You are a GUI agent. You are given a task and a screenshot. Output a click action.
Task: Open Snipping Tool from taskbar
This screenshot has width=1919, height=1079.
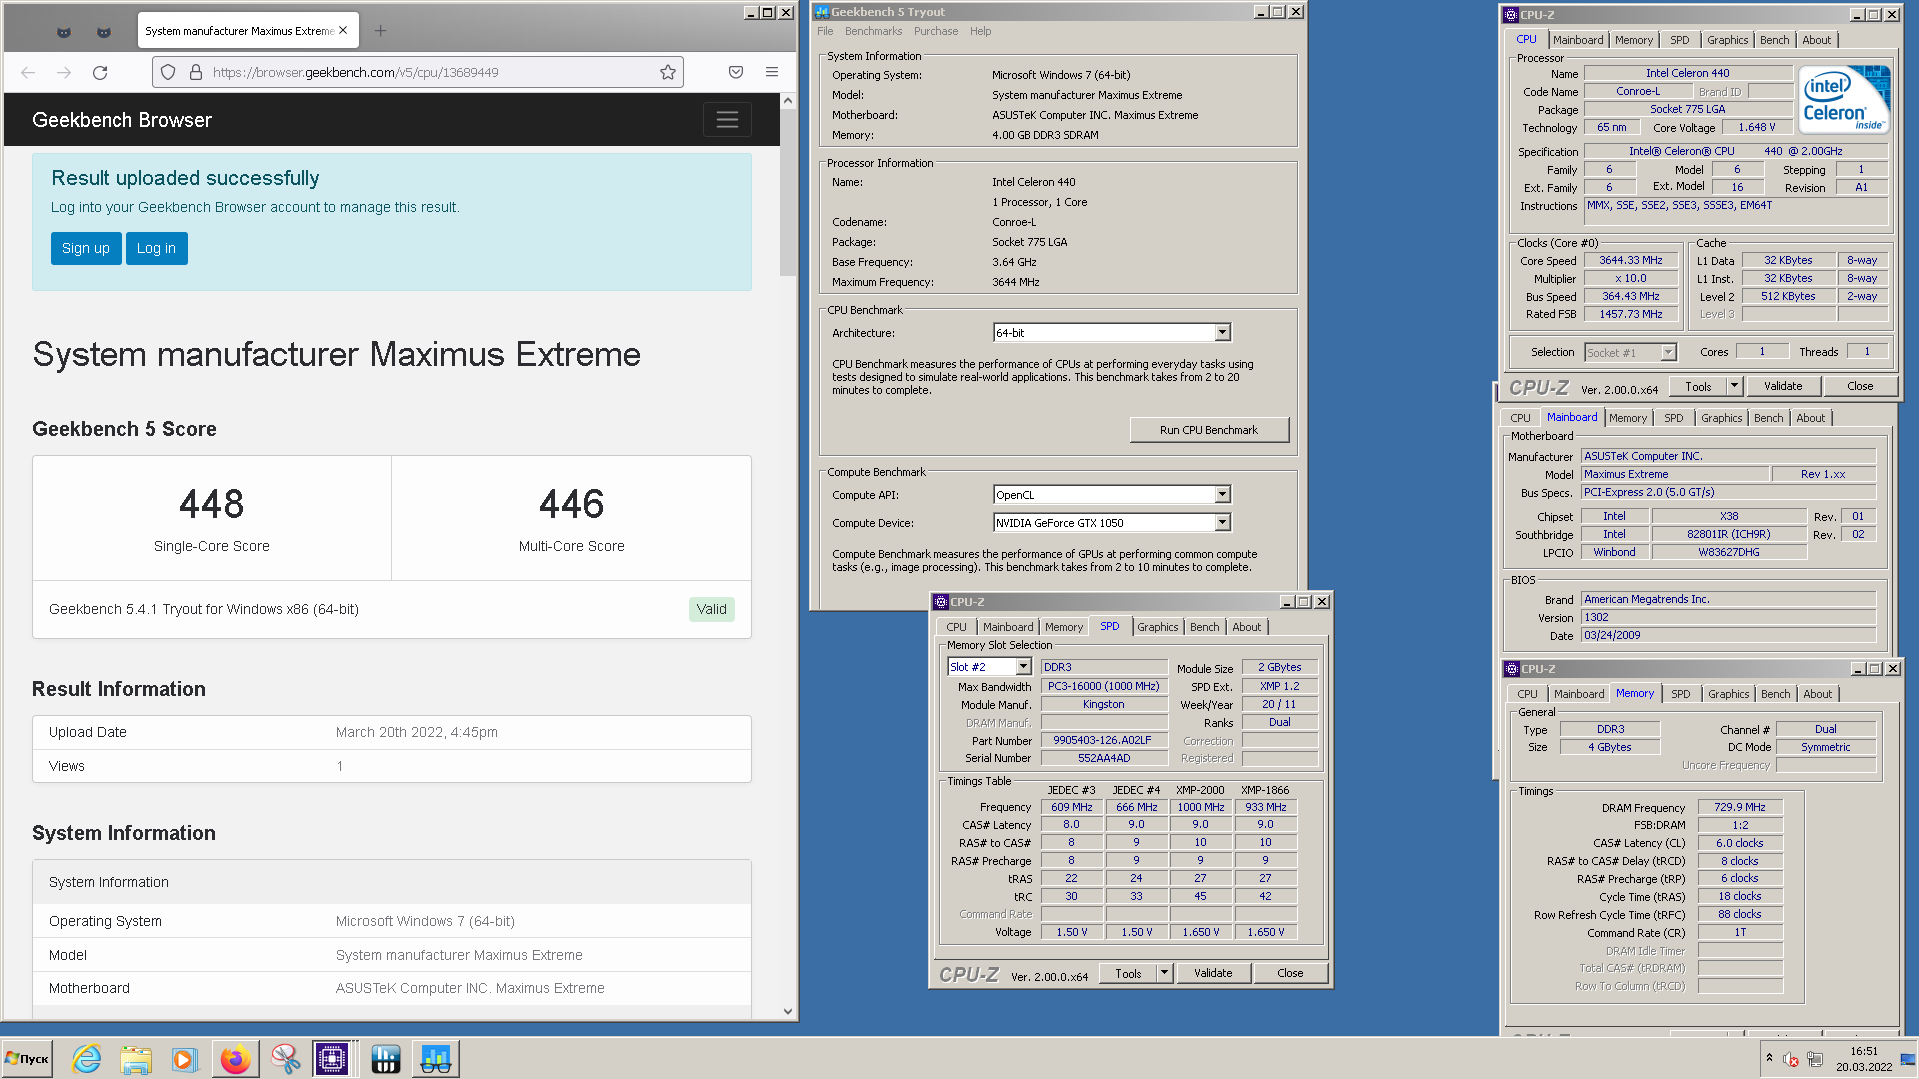pyautogui.click(x=285, y=1059)
